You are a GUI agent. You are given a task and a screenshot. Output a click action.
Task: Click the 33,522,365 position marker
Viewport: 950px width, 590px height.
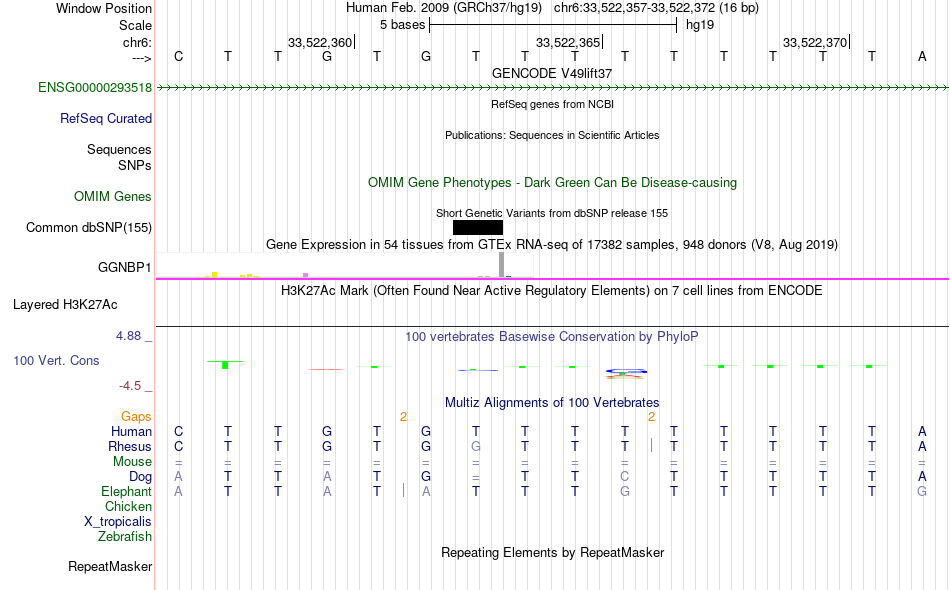point(568,42)
